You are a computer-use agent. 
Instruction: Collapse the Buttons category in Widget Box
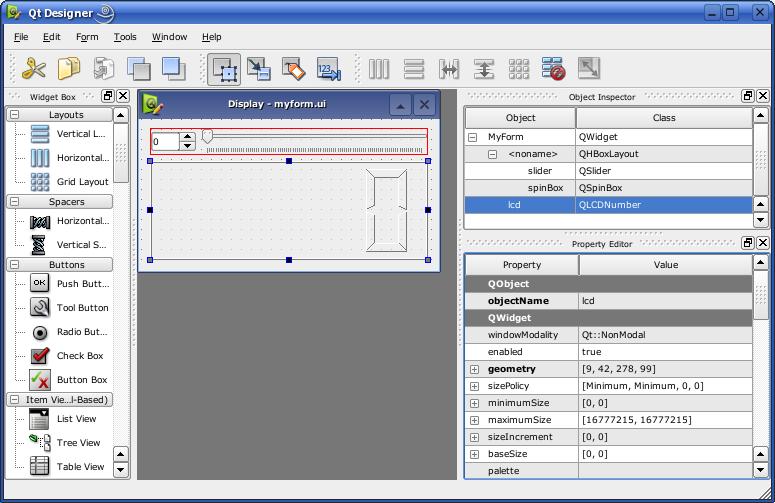(x=15, y=265)
